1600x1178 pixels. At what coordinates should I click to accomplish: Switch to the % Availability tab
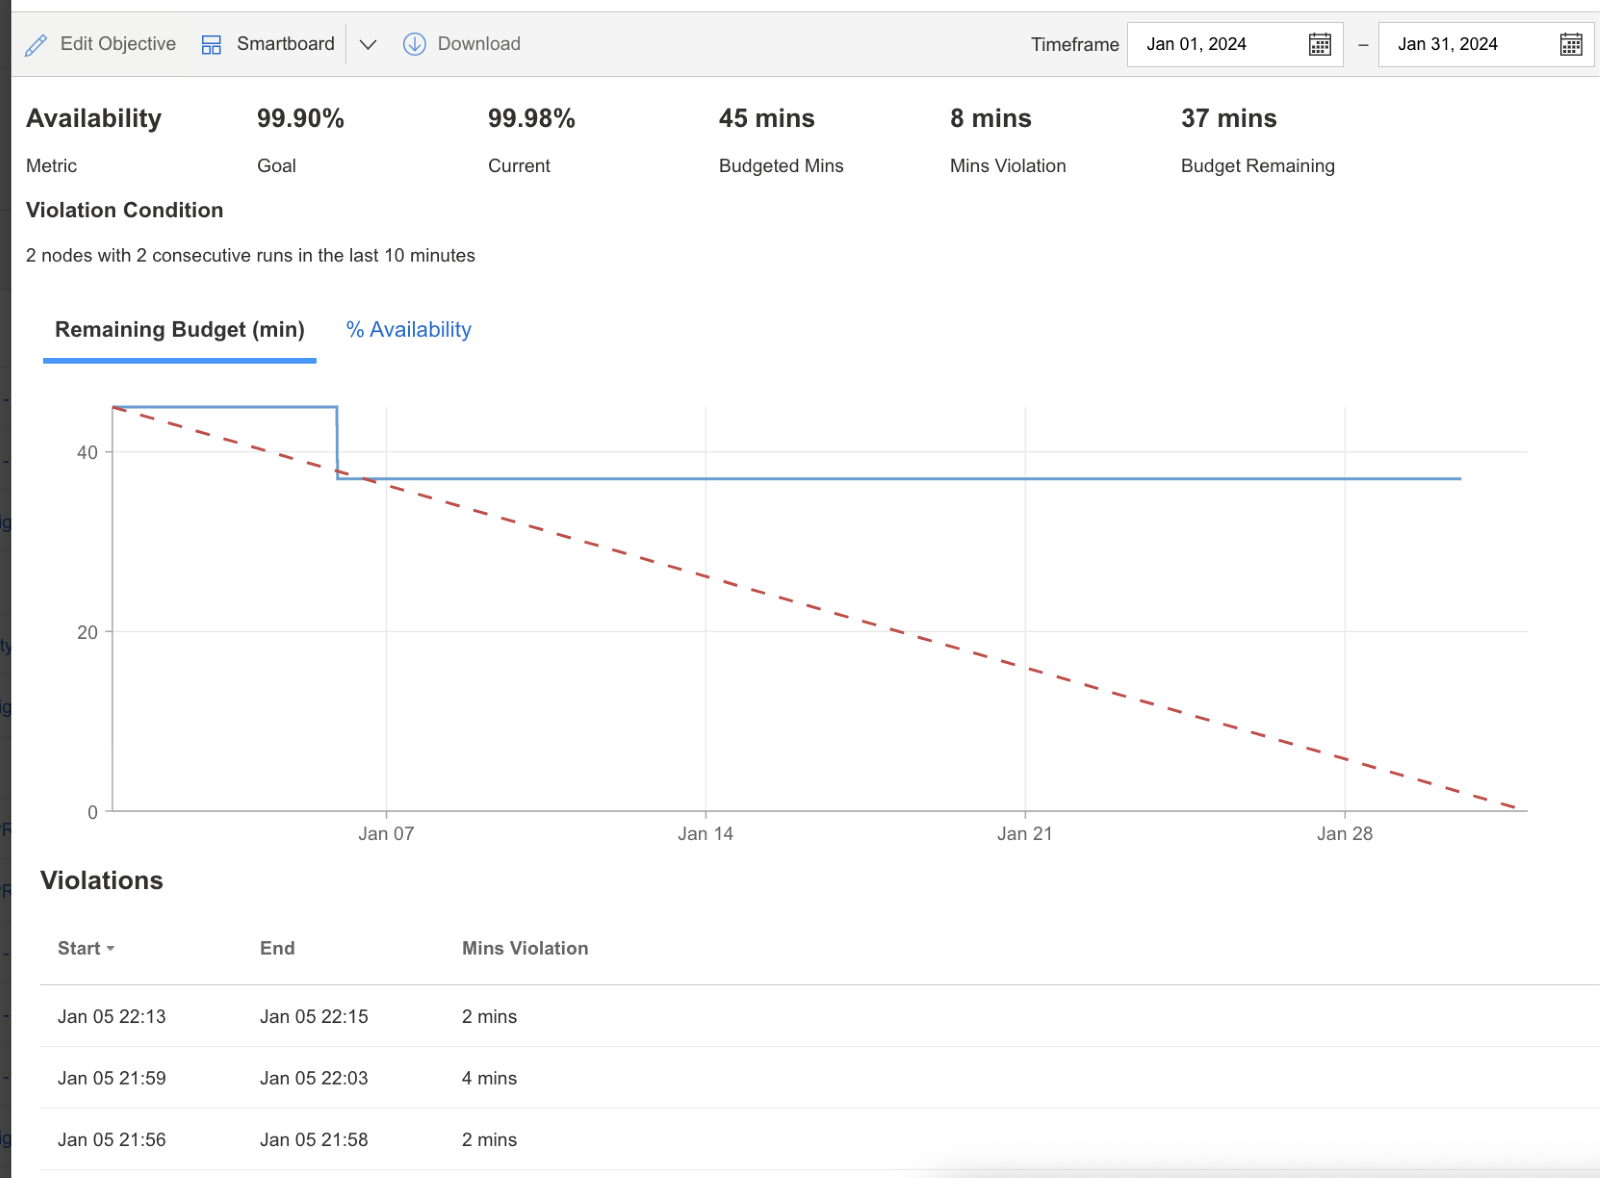tap(407, 329)
